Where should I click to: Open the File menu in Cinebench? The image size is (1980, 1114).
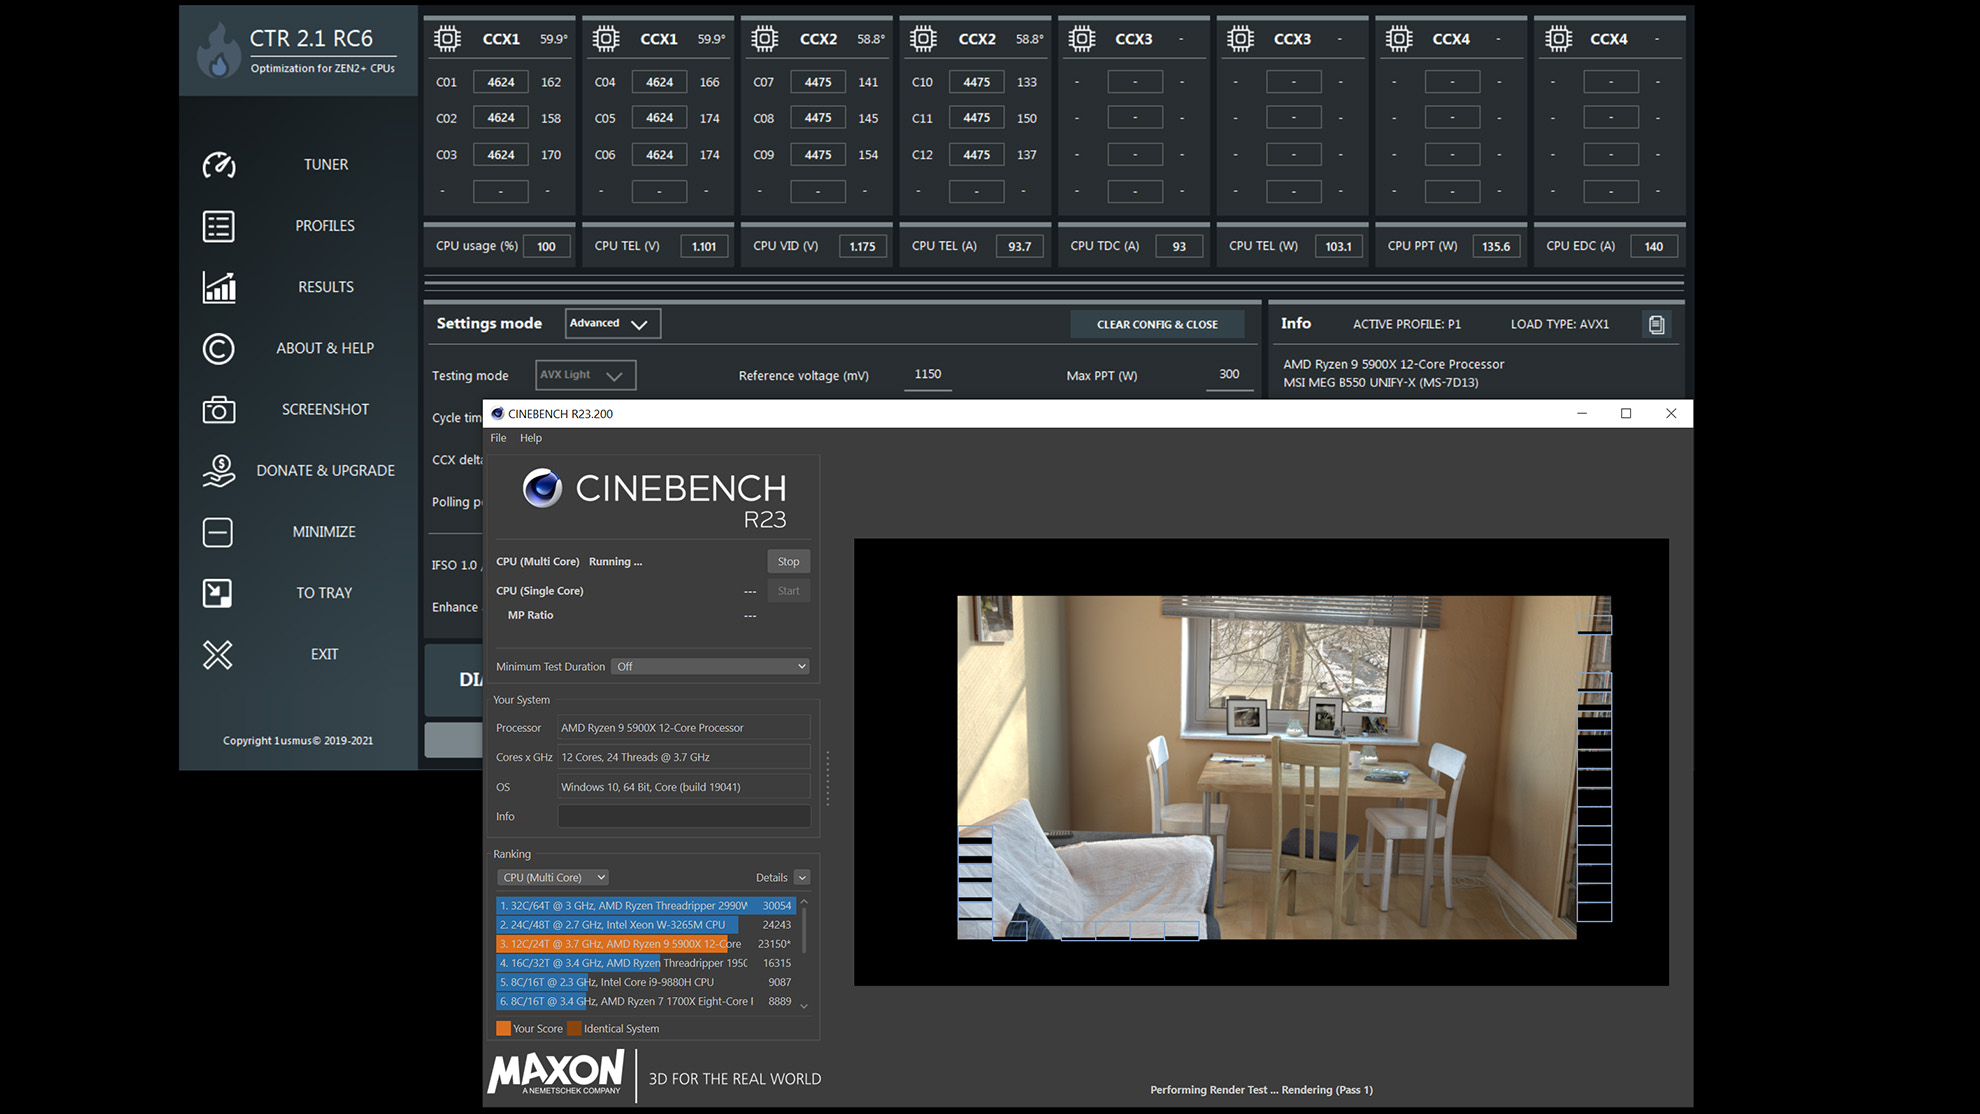point(498,438)
